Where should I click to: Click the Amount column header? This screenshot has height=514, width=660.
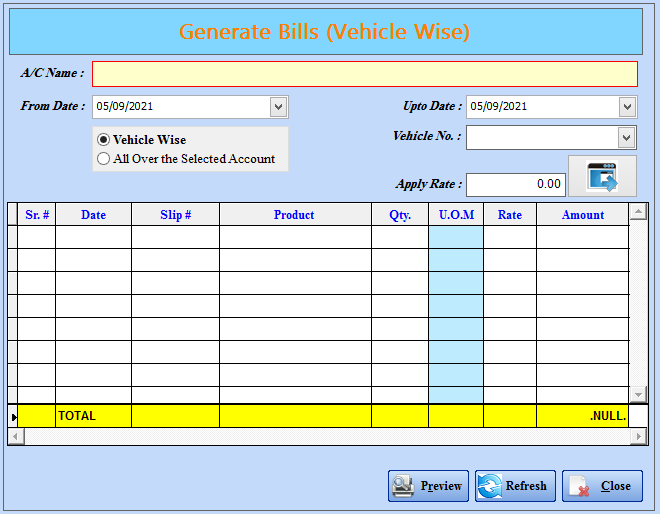[x=583, y=215]
